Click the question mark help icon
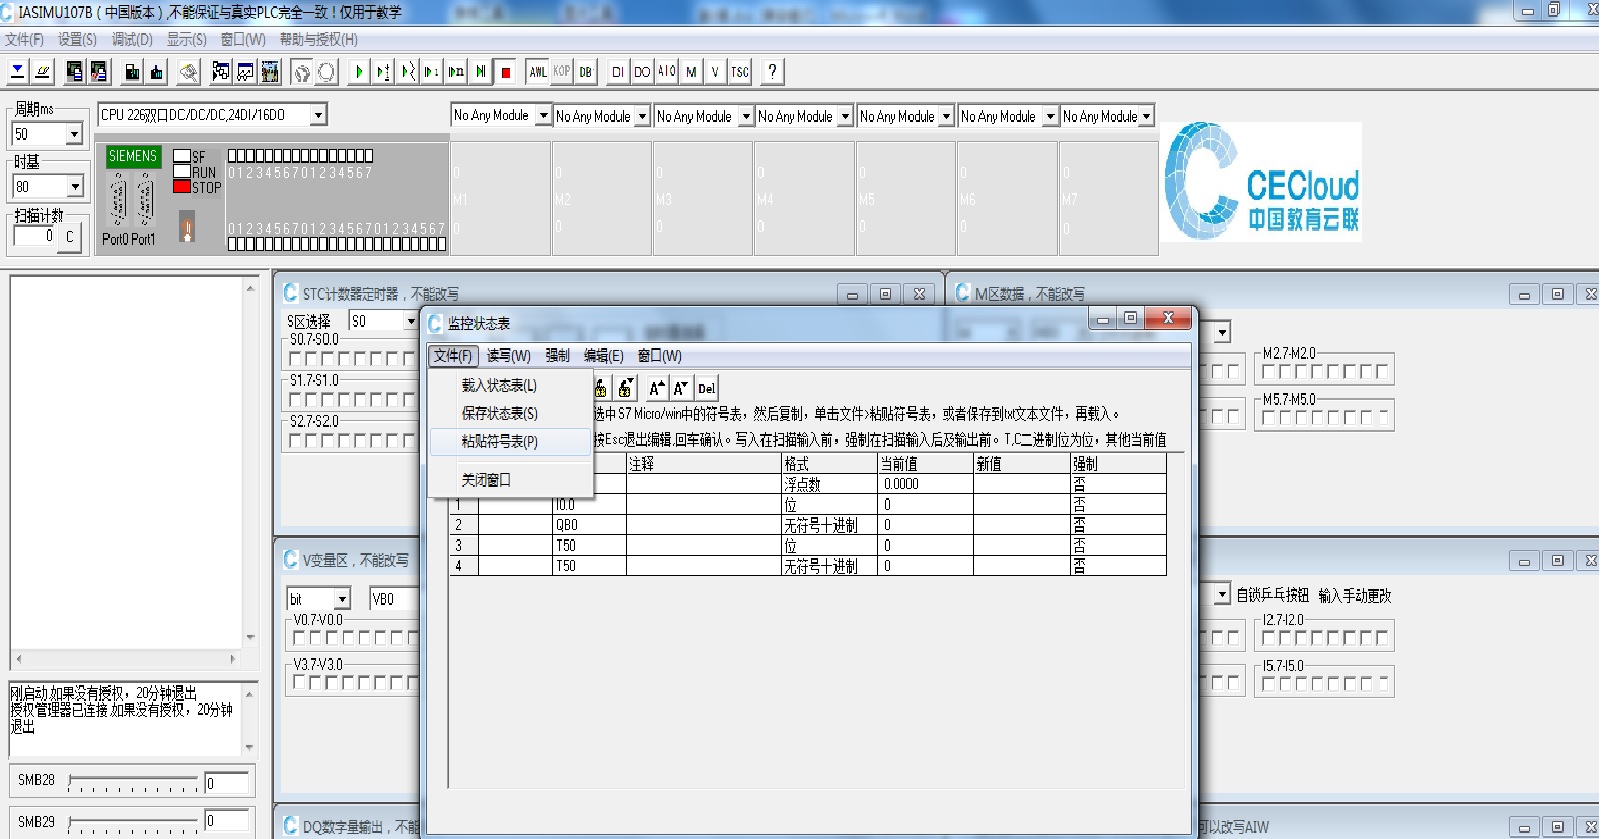1603x839 pixels. 772,72
